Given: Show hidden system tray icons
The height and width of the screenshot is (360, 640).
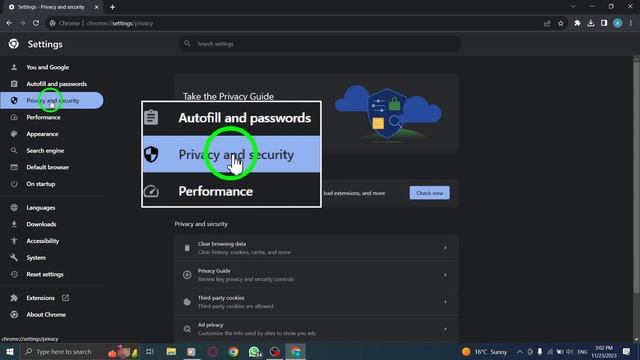Looking at the screenshot, I should click(x=520, y=351).
